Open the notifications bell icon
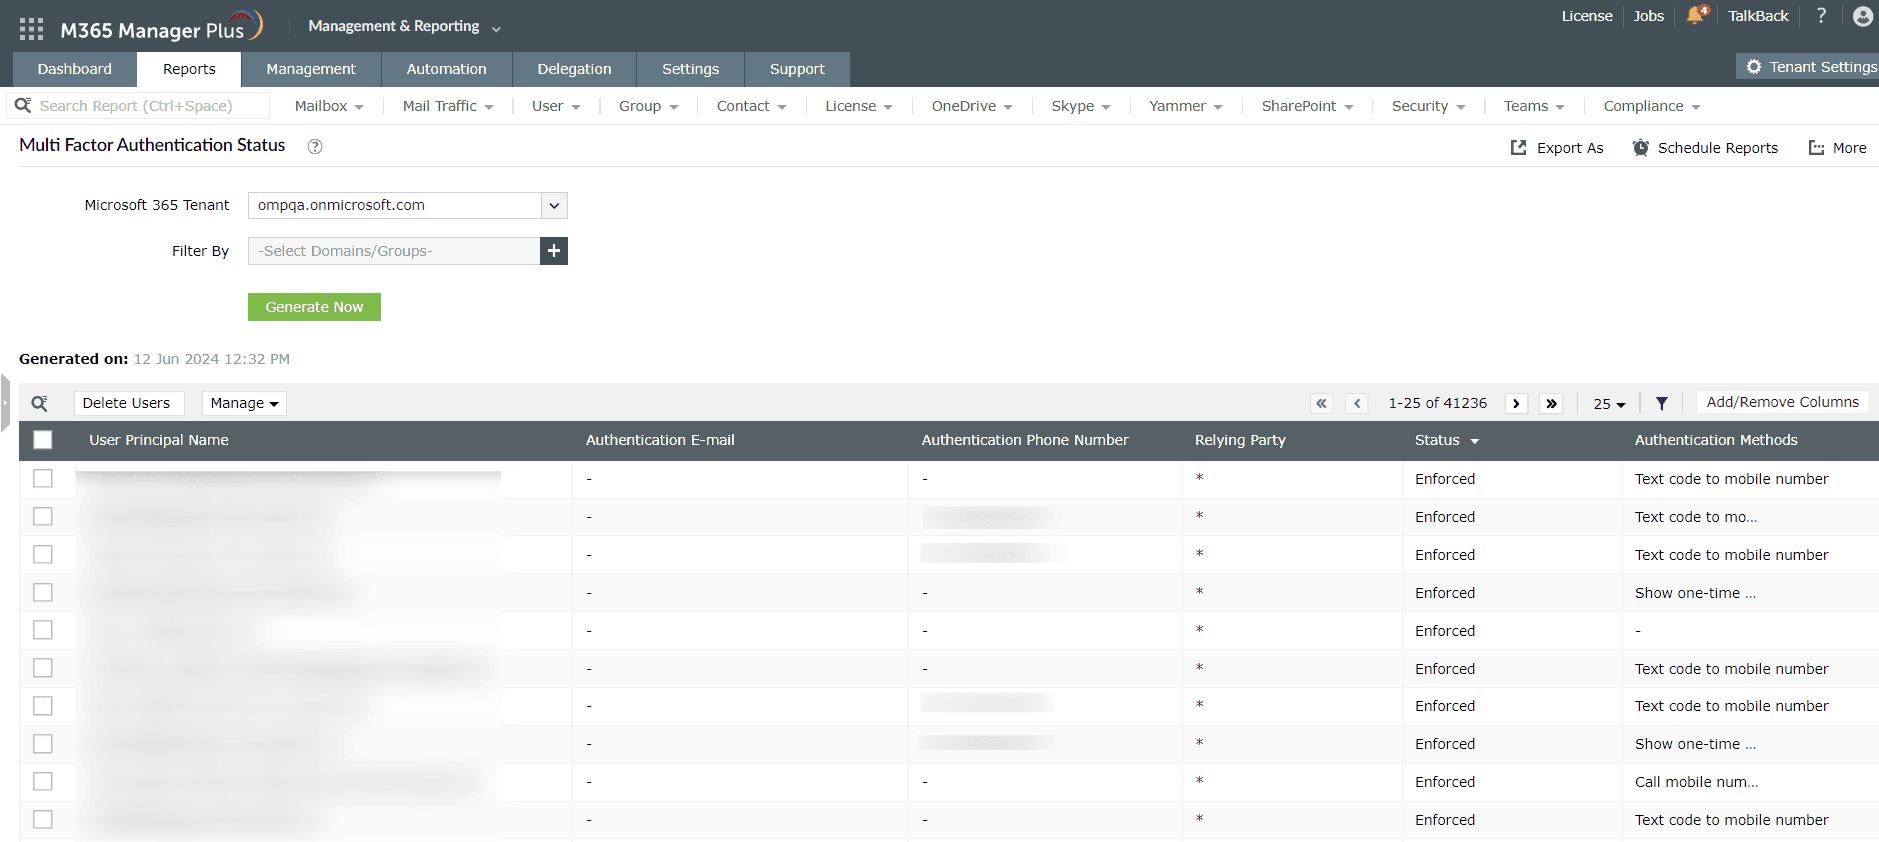Image resolution: width=1879 pixels, height=842 pixels. click(x=1696, y=15)
